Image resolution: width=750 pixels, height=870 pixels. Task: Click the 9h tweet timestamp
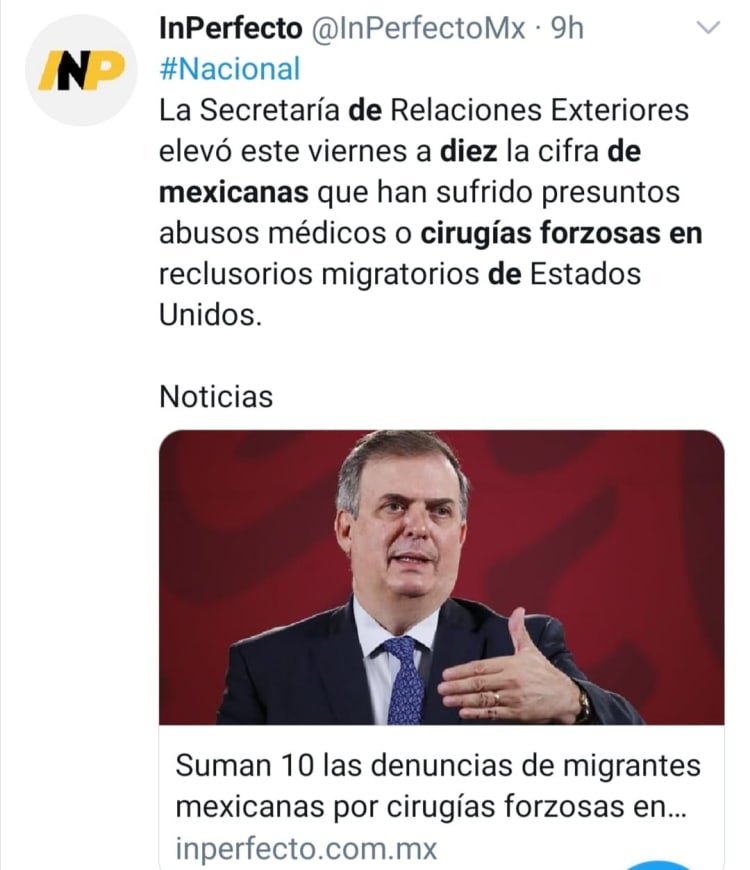point(567,29)
